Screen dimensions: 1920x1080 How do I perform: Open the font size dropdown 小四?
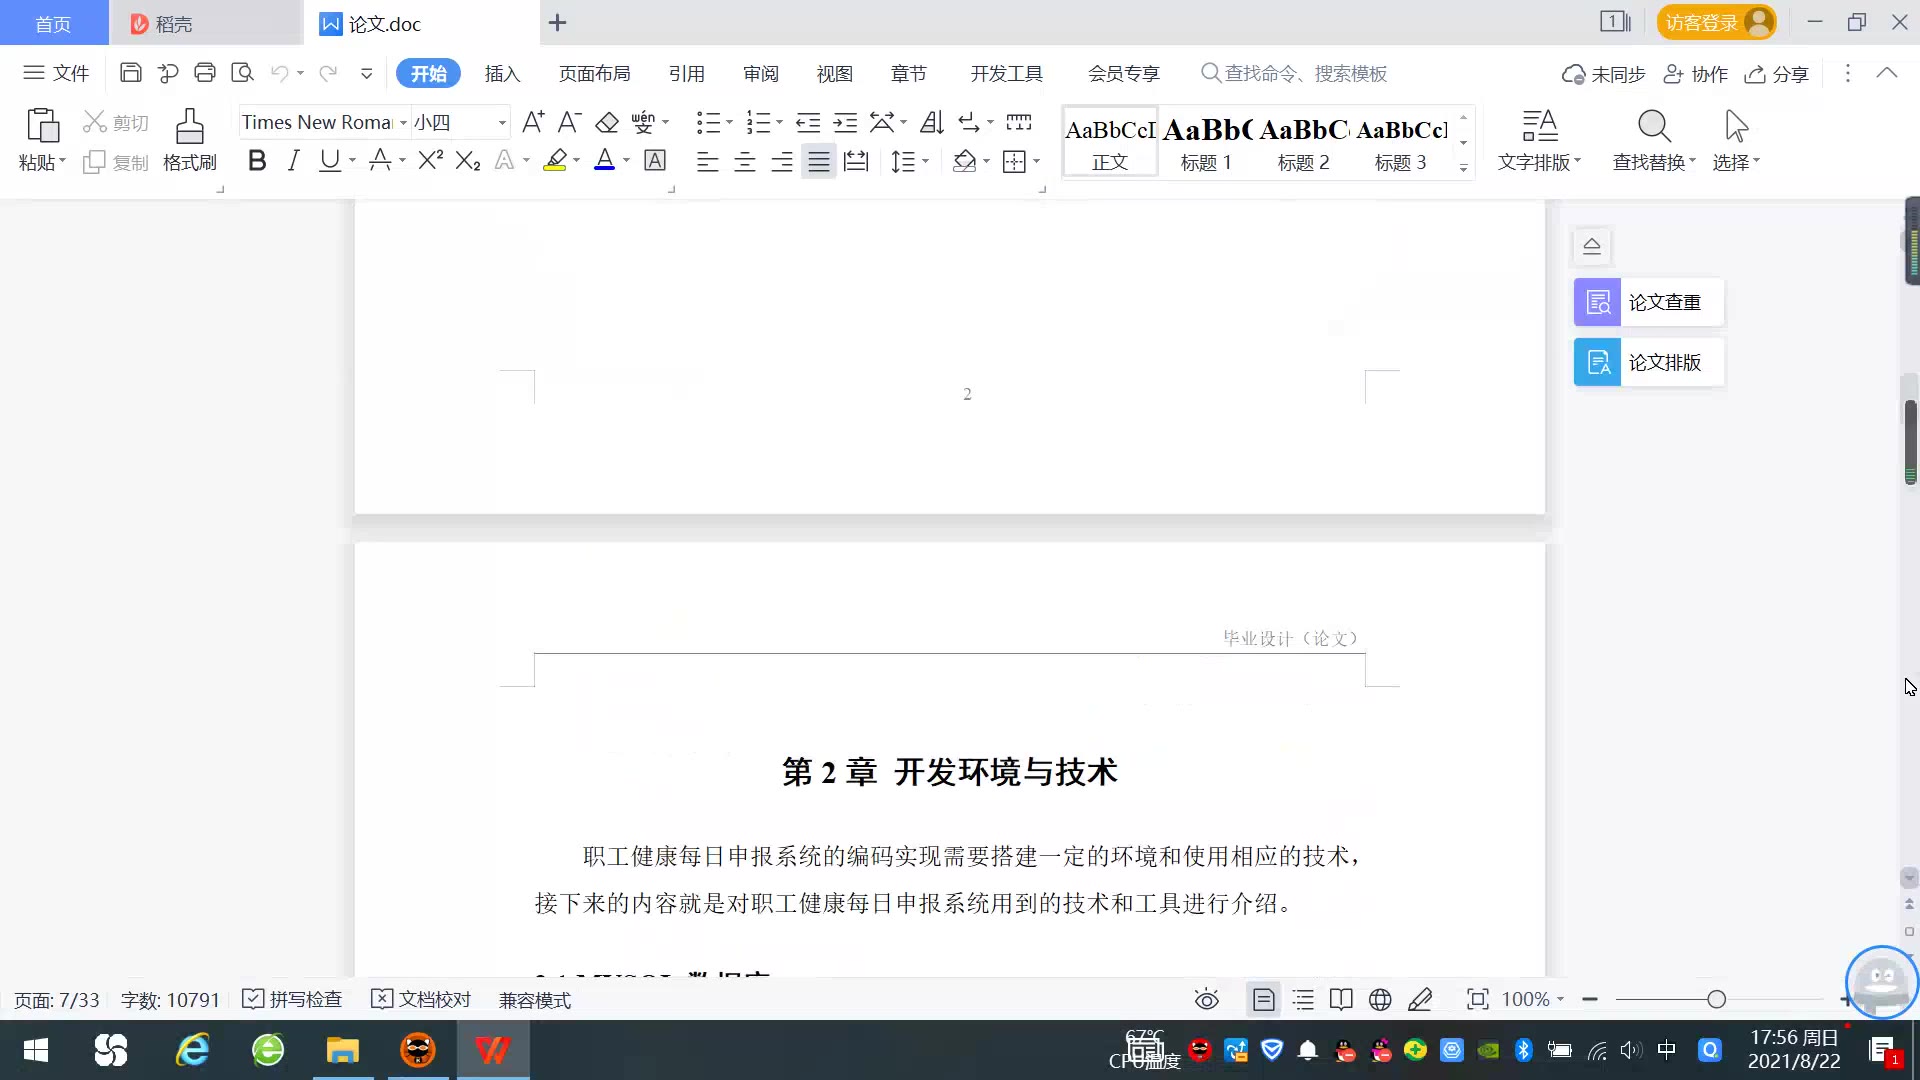click(x=502, y=123)
